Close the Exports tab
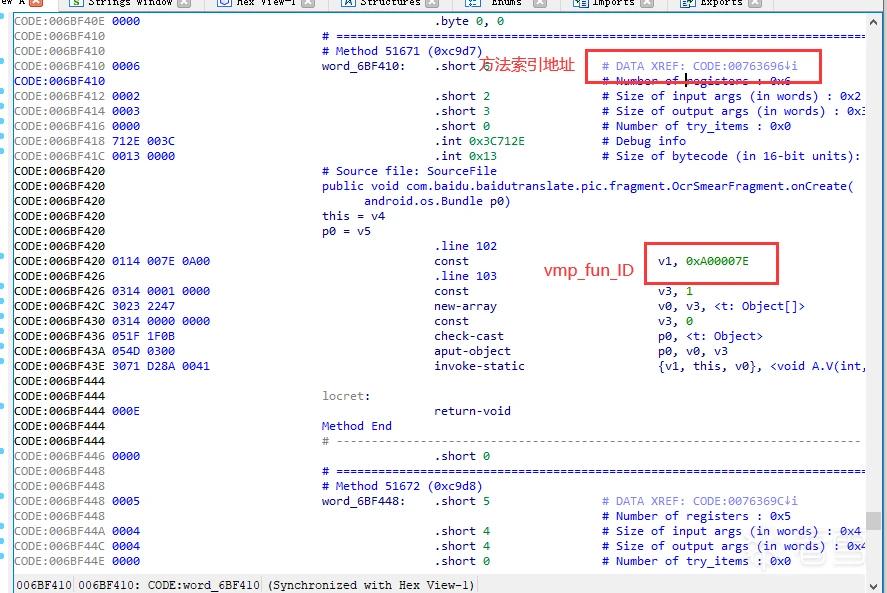 click(x=755, y=3)
